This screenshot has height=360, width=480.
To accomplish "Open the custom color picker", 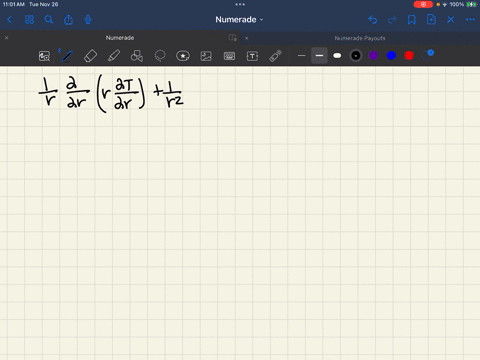I will 427,55.
